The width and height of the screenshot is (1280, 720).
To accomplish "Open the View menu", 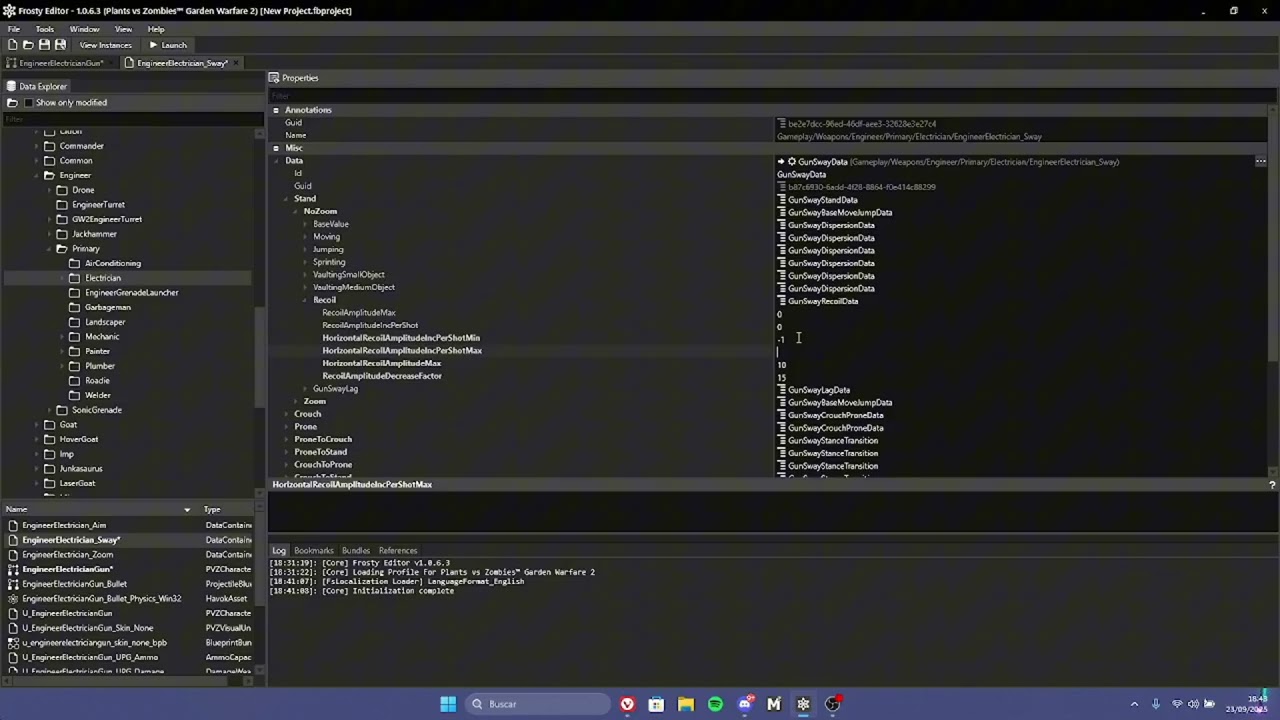I will (123, 29).
